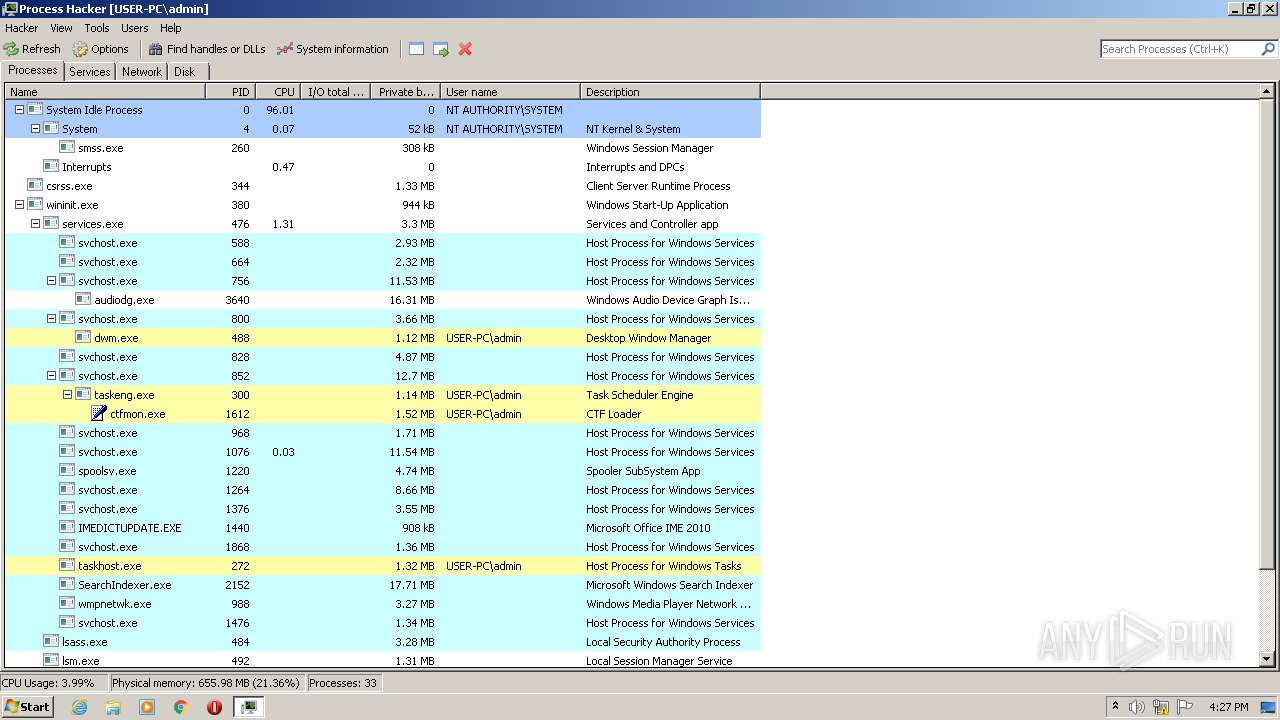
Task: Select the lsm.exe process
Action: [383, 661]
